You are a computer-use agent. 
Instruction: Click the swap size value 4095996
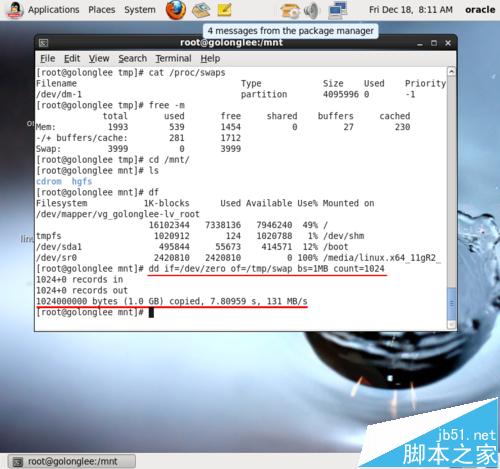[341, 94]
